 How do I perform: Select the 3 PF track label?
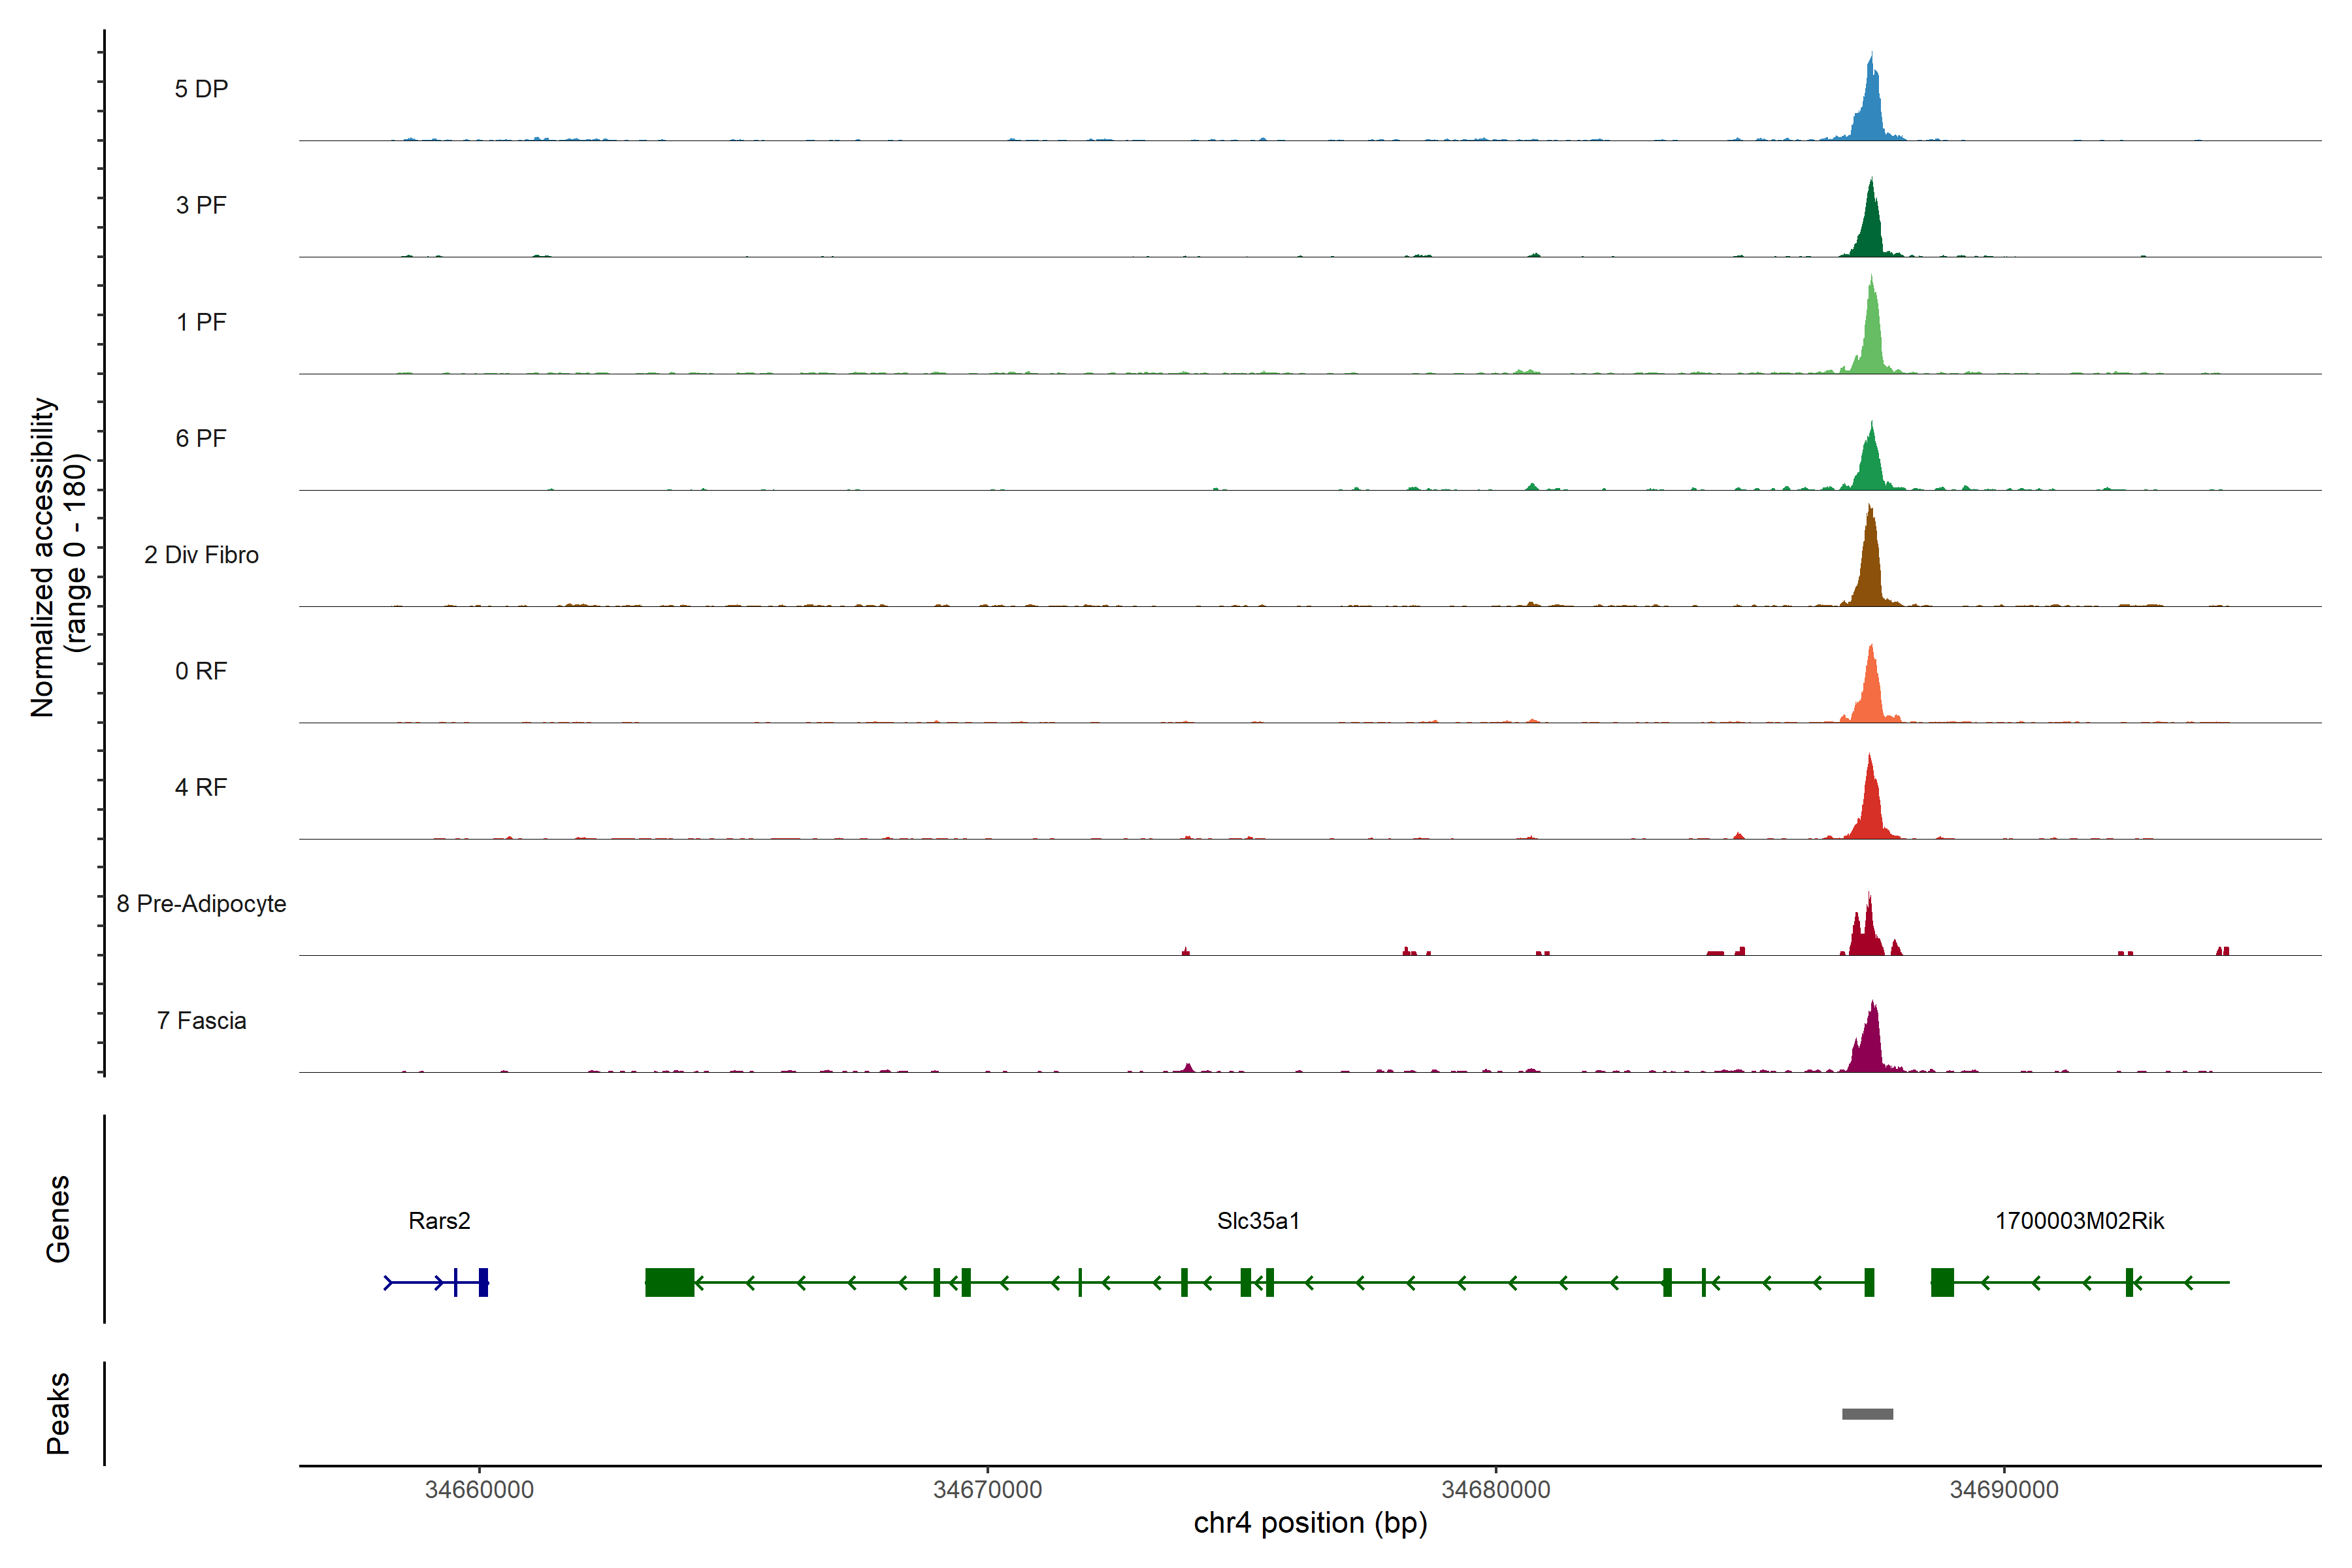click(201, 205)
